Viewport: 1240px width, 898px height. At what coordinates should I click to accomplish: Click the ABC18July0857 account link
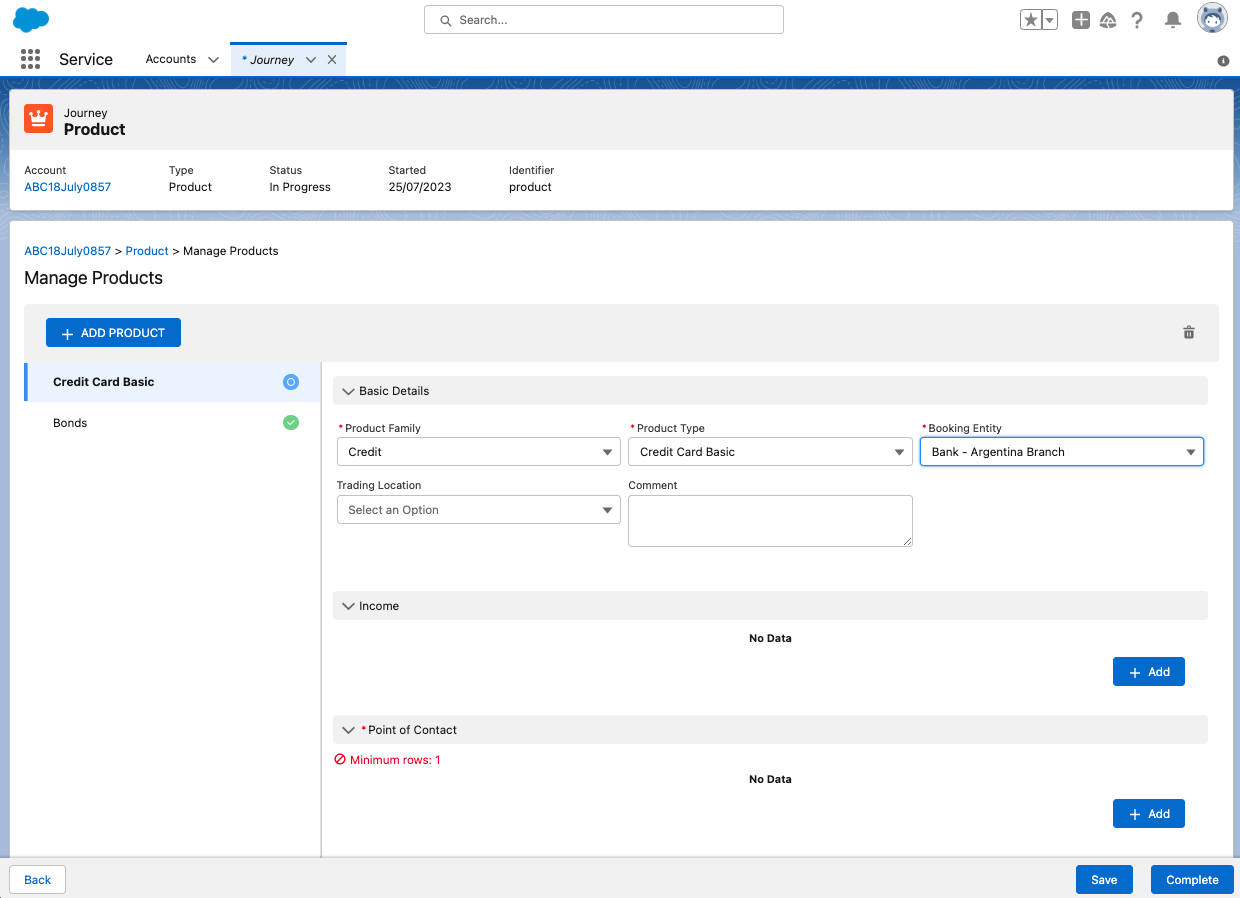click(67, 187)
